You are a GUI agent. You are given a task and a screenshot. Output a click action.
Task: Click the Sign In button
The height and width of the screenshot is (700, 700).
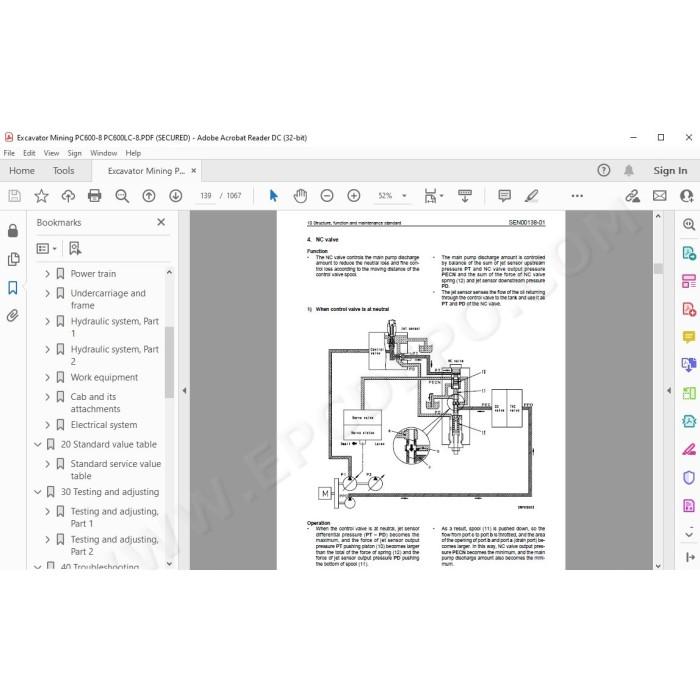tap(670, 171)
